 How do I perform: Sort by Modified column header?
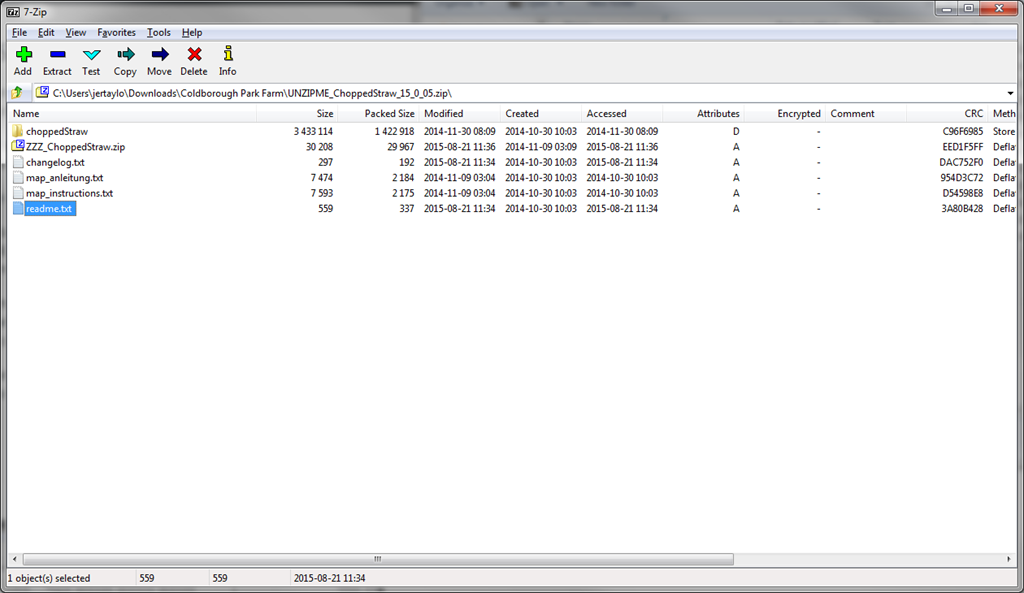[460, 114]
